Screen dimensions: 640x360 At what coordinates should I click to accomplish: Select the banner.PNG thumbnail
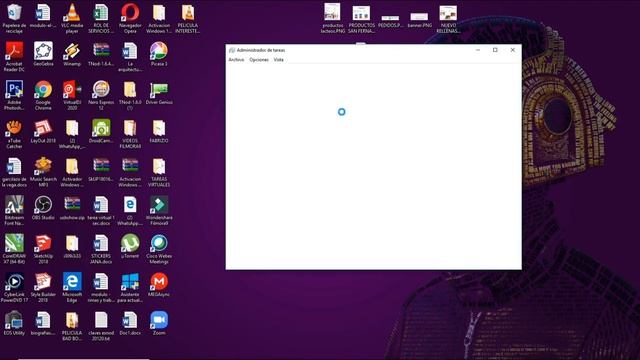coord(419,20)
